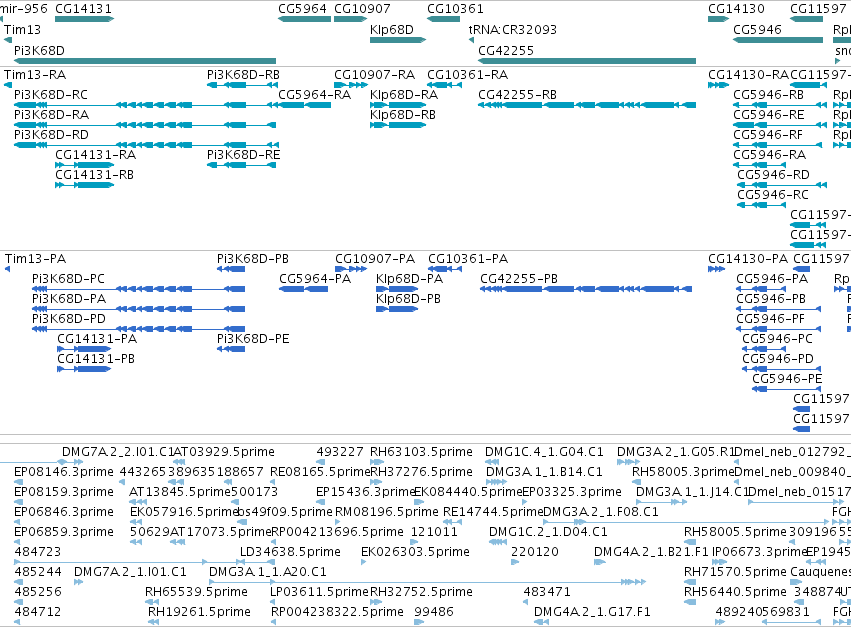This screenshot has width=851, height=627.
Task: Select the LD34638.5prime EST label
Action: (290, 552)
